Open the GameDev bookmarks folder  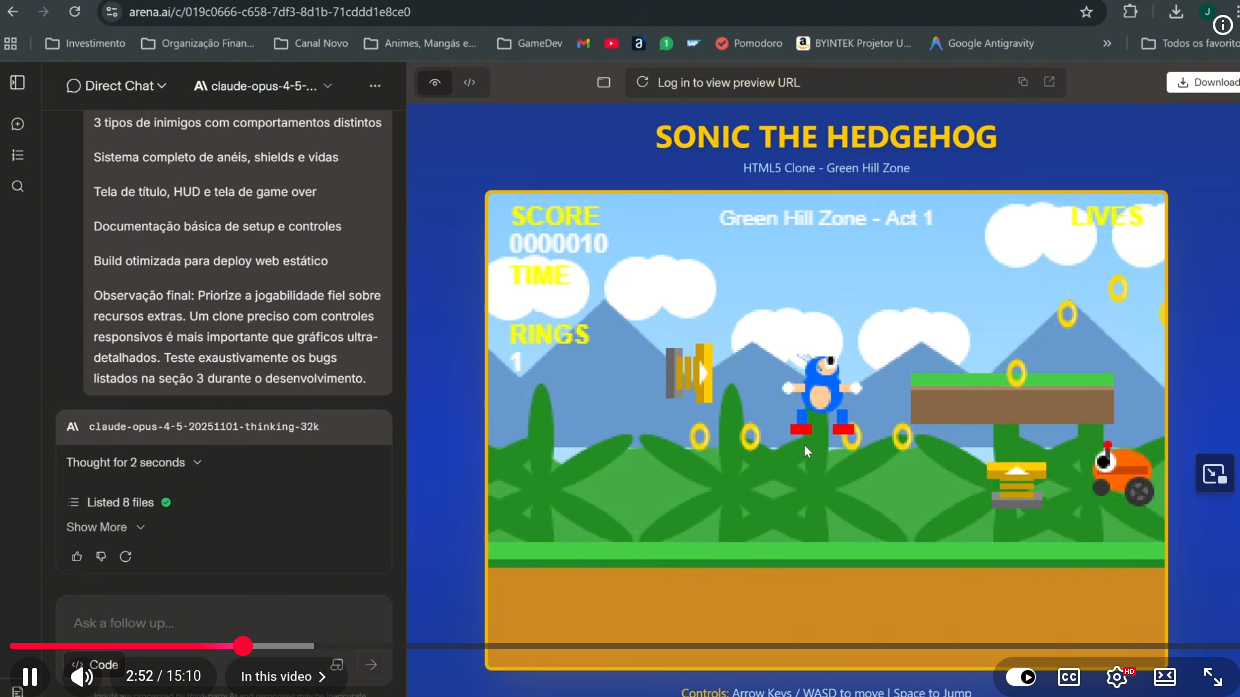(529, 43)
